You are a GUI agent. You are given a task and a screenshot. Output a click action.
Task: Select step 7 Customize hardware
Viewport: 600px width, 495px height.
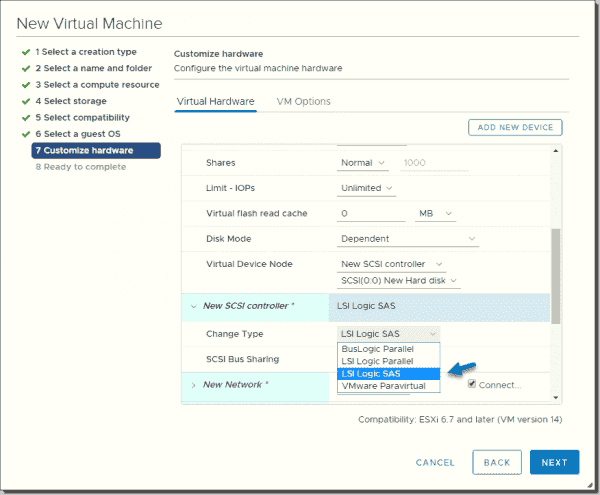[96, 150]
